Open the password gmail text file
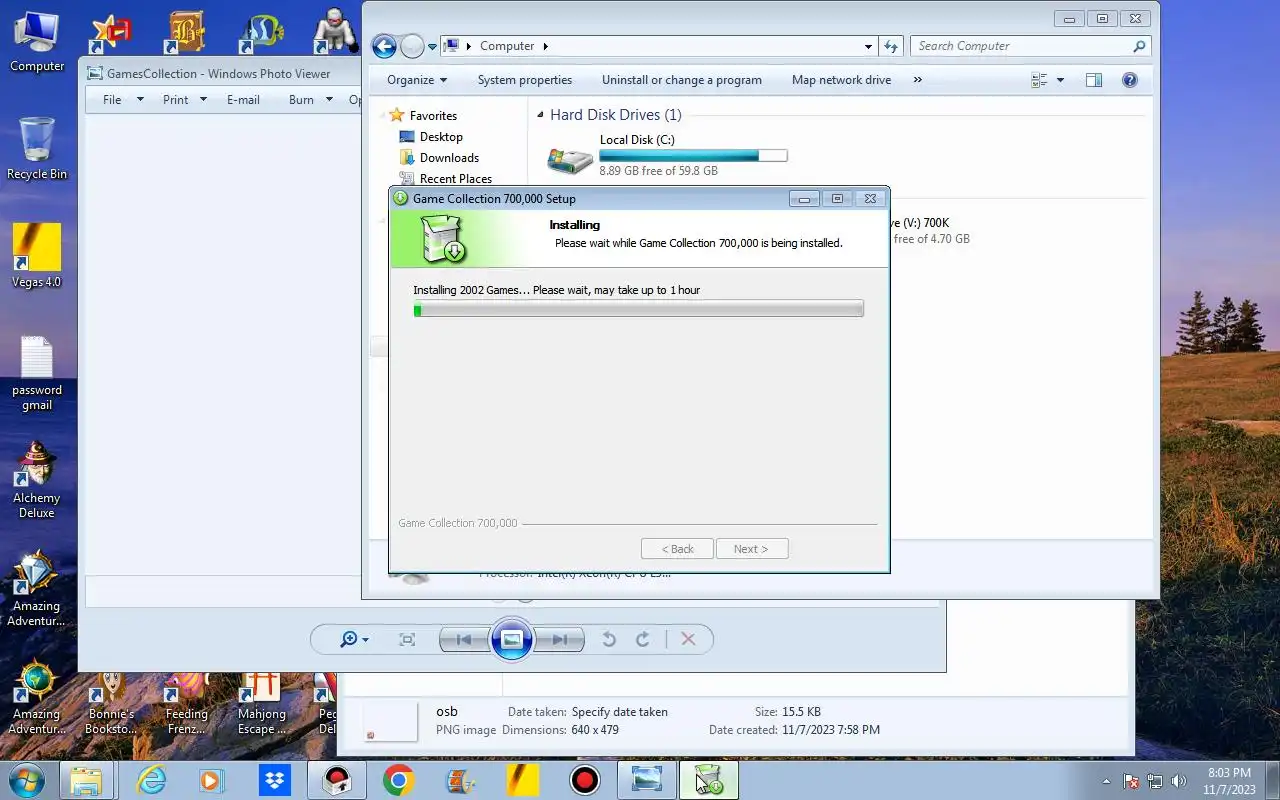Viewport: 1280px width, 800px height. click(x=37, y=372)
